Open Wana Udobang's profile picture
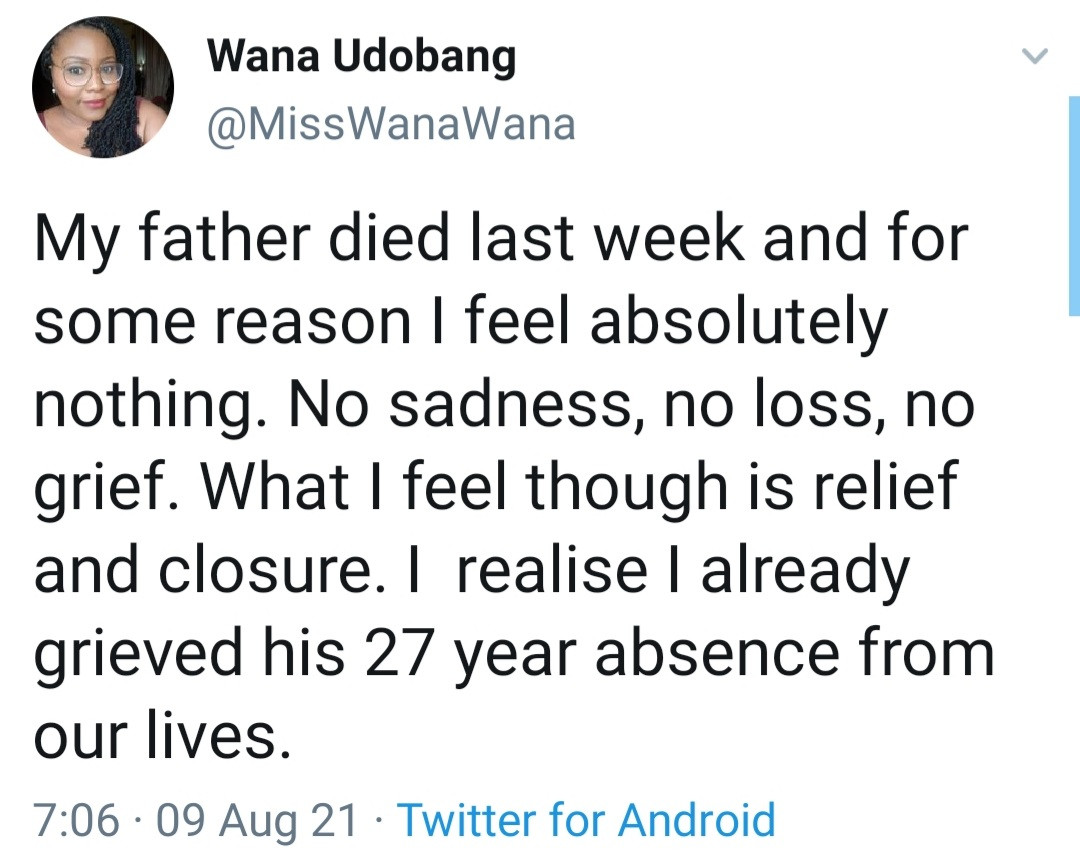 coord(103,88)
